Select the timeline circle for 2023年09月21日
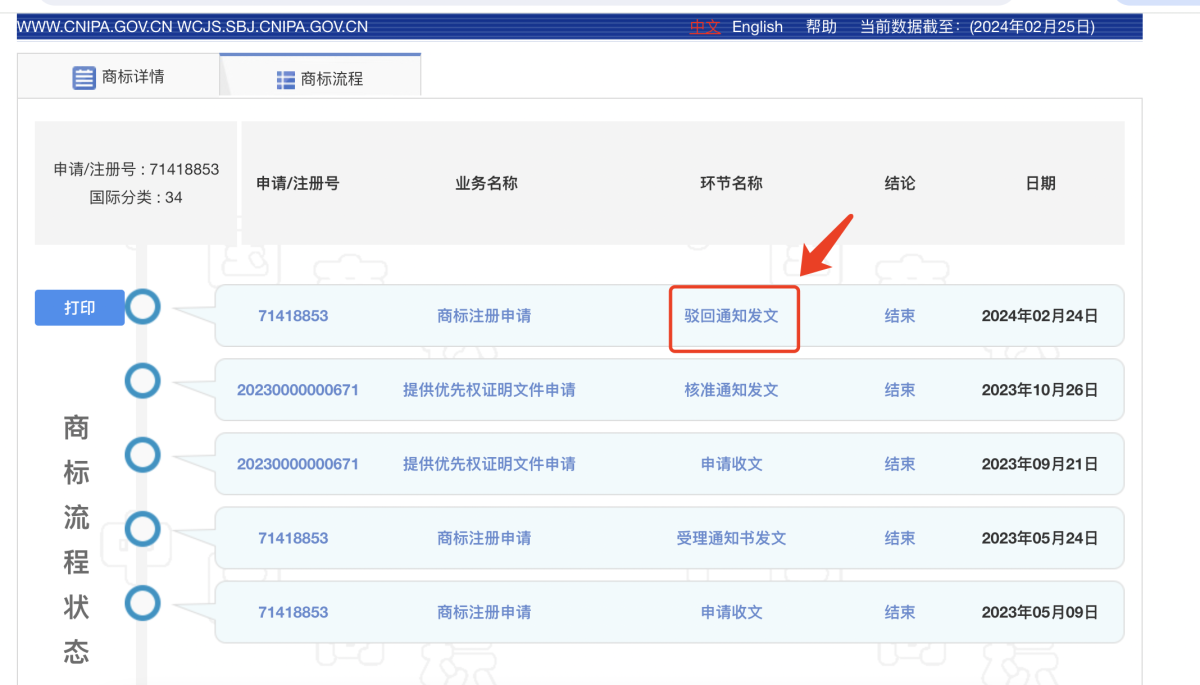The width and height of the screenshot is (1200, 685). [143, 455]
